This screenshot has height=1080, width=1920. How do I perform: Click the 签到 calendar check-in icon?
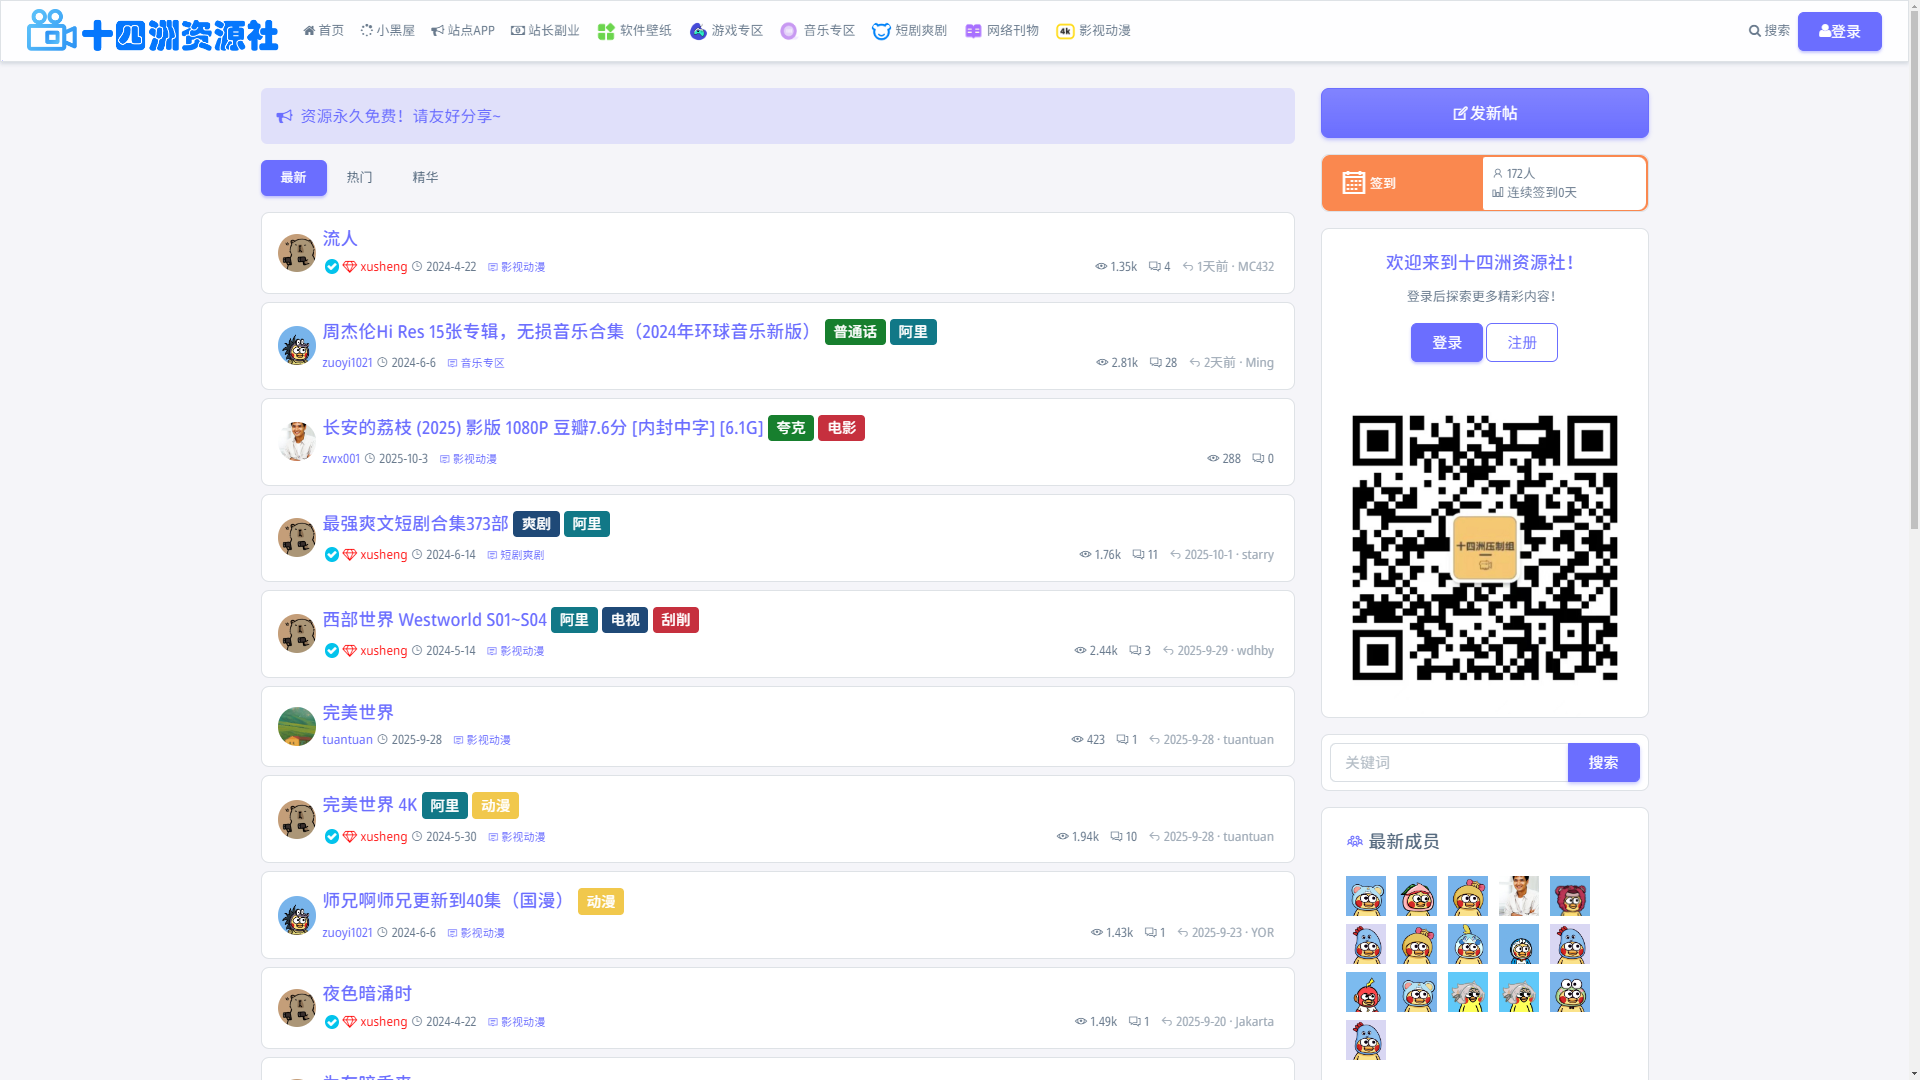tap(1353, 183)
